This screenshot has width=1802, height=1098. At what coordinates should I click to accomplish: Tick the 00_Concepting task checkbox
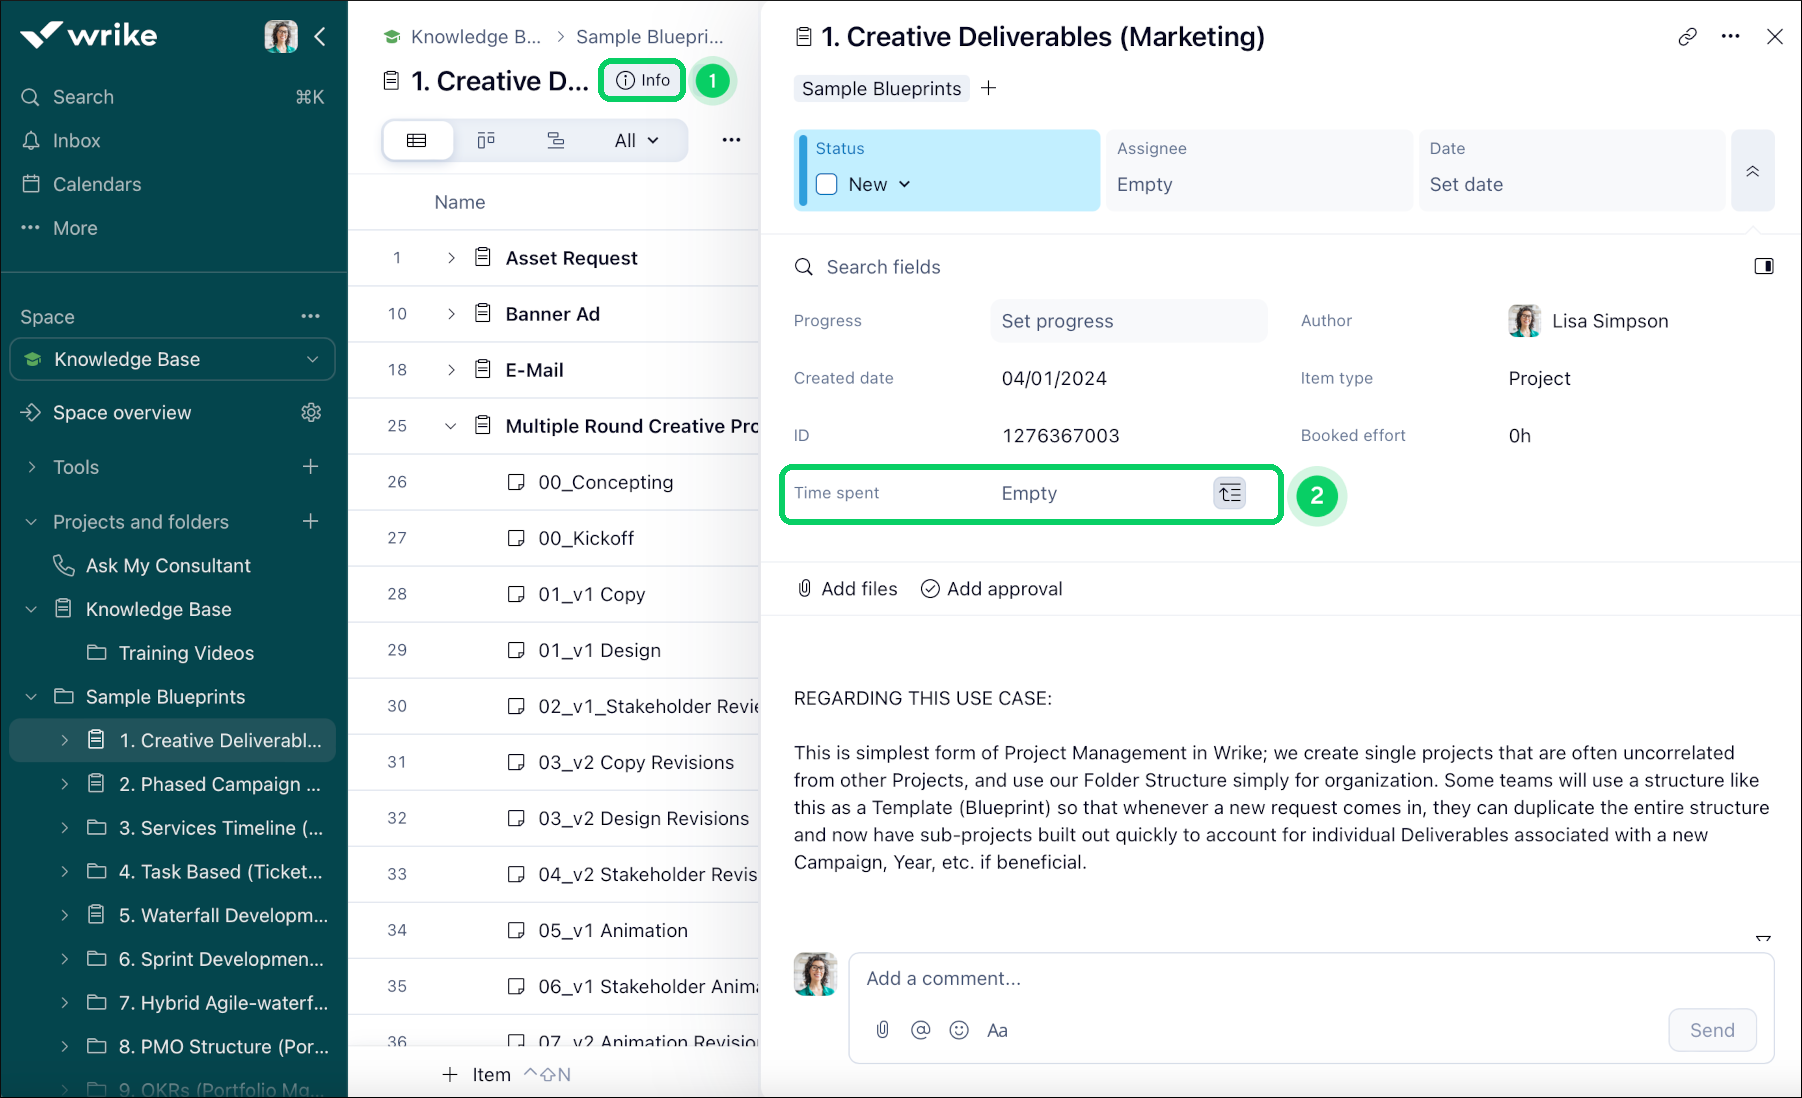516,482
